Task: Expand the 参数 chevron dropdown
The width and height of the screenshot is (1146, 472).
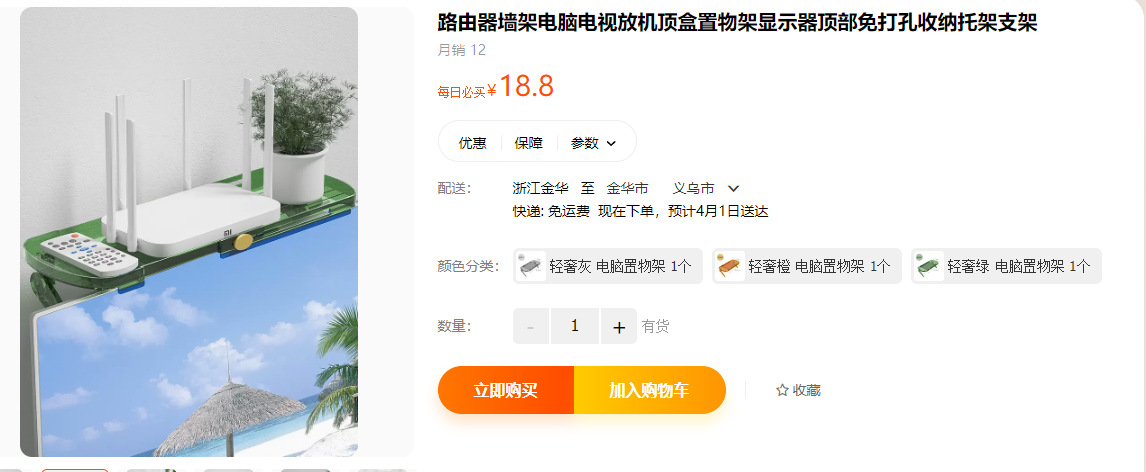Action: (x=611, y=143)
